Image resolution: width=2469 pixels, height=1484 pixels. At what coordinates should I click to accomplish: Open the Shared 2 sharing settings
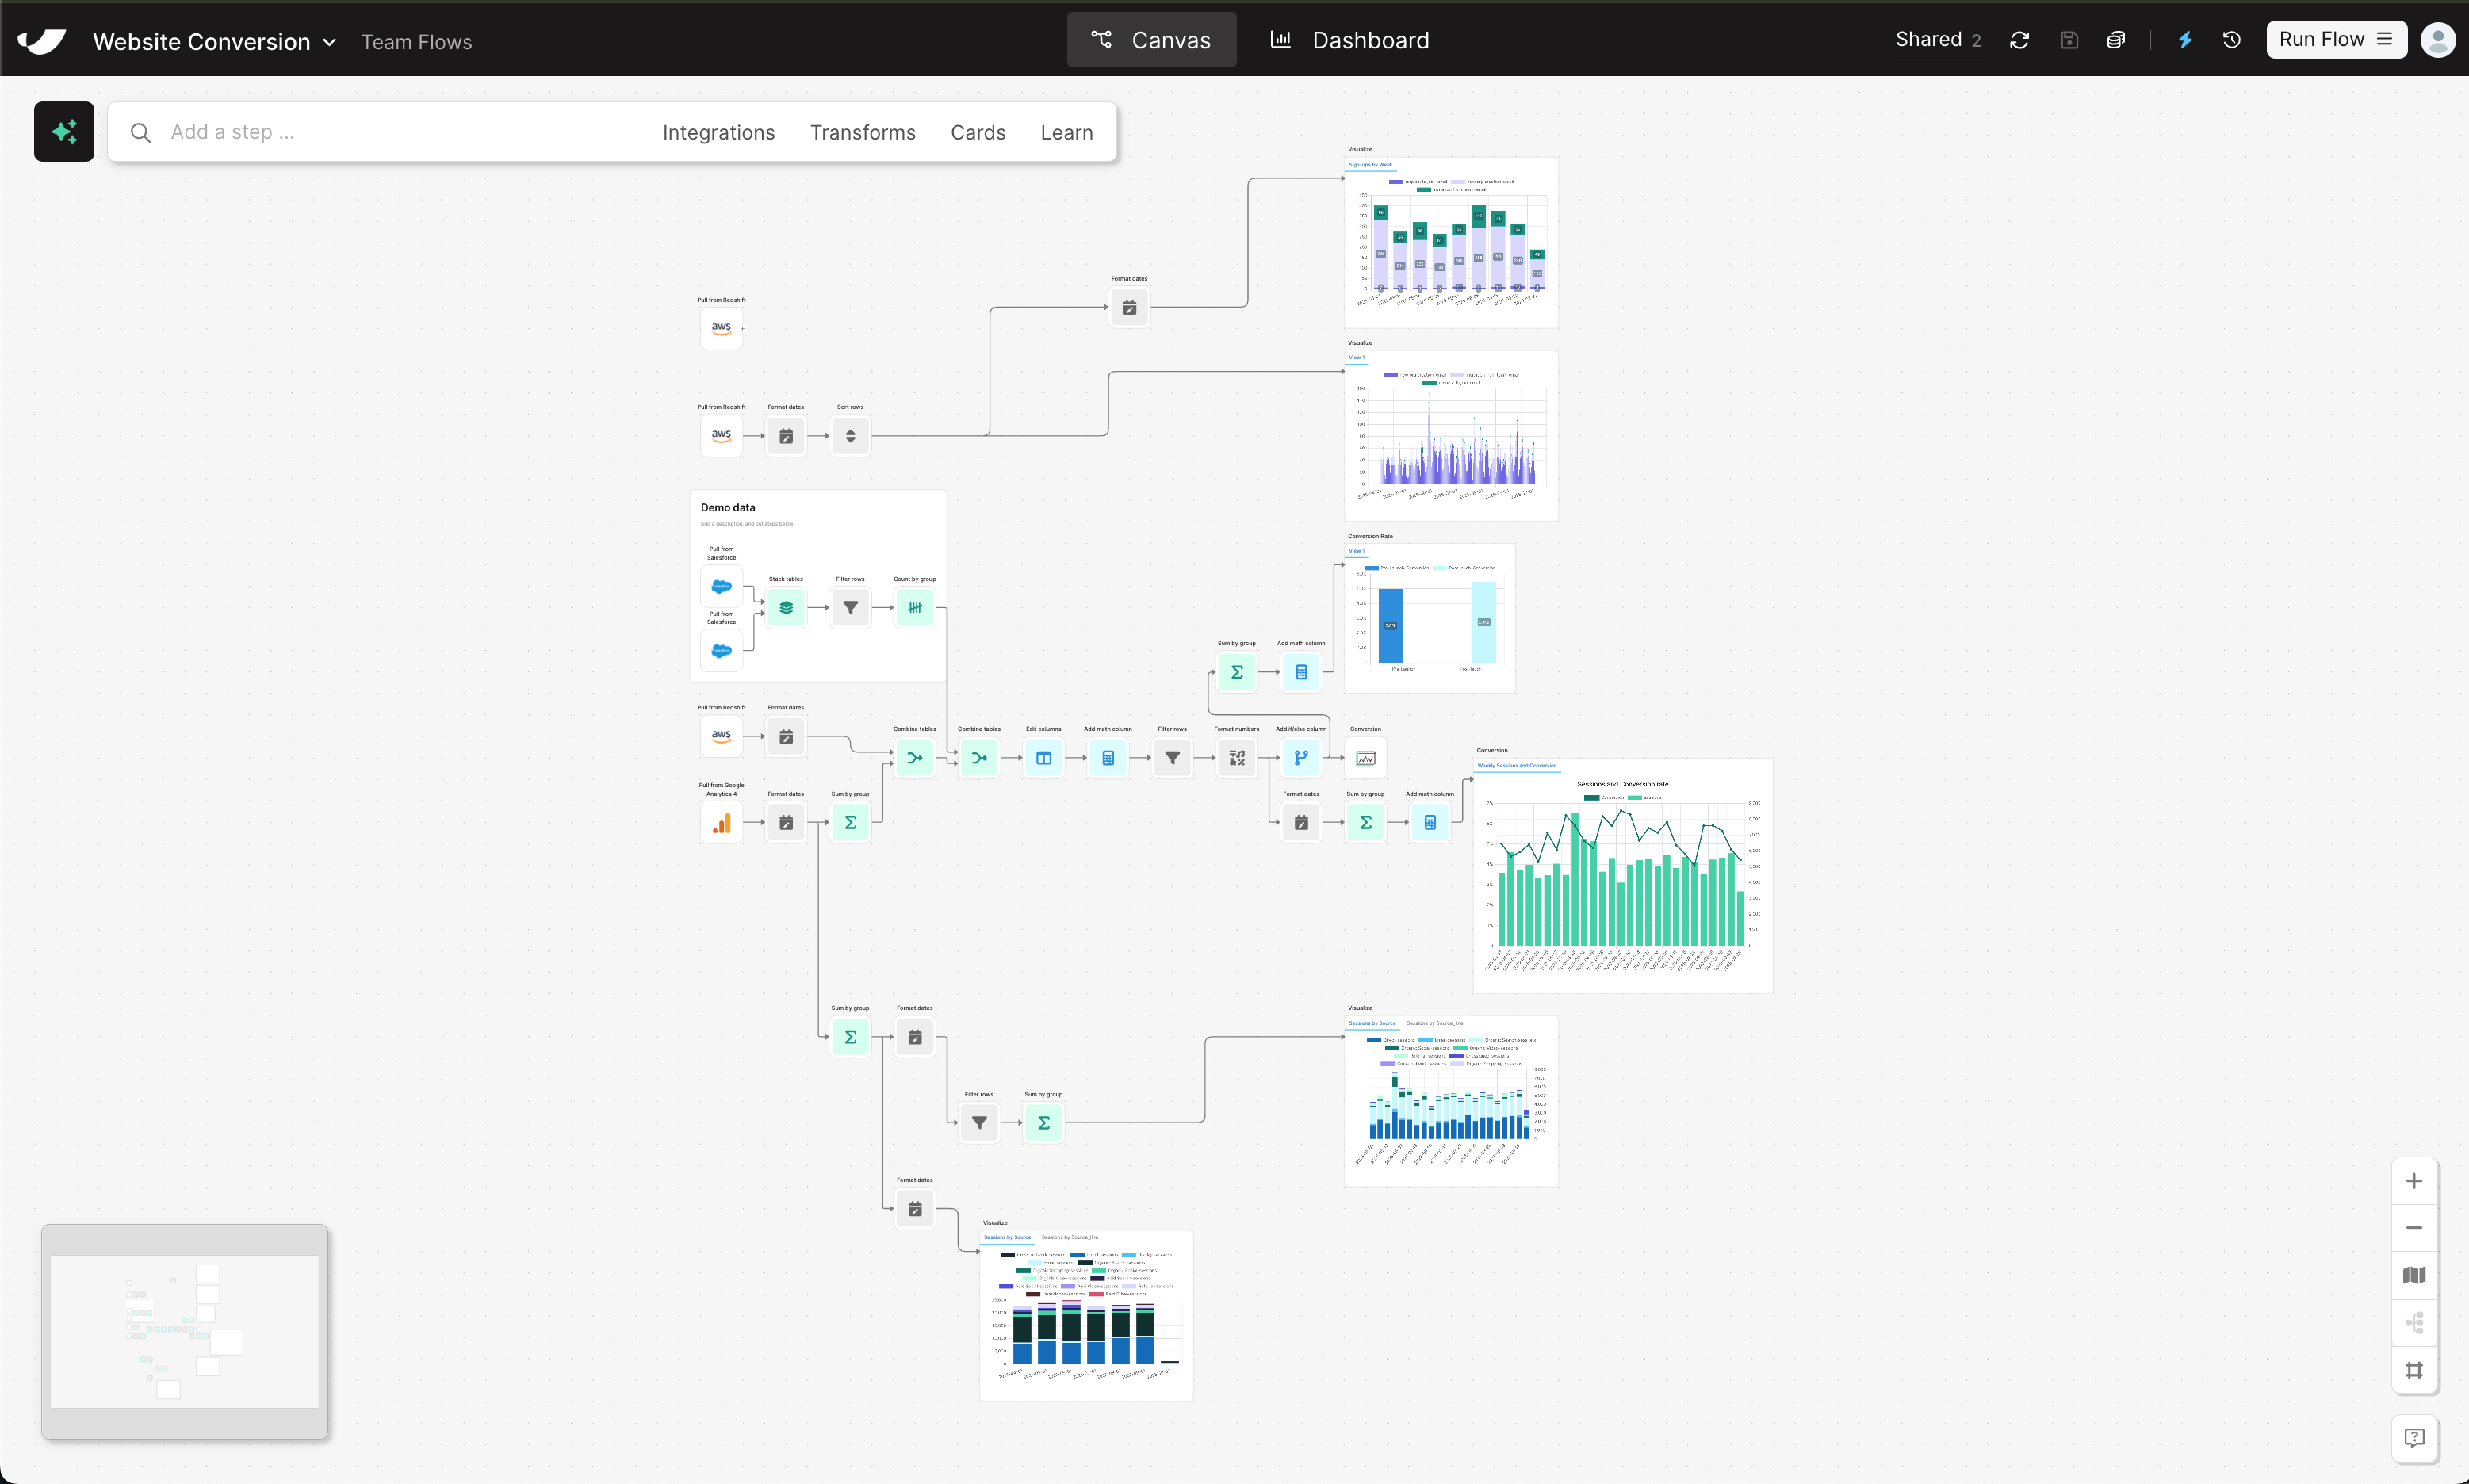point(1937,39)
